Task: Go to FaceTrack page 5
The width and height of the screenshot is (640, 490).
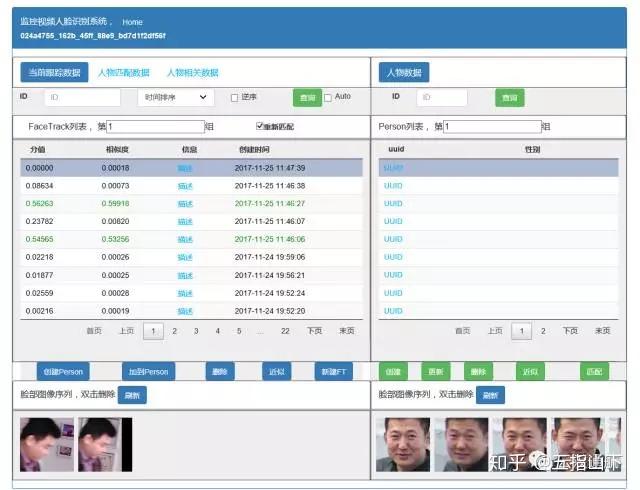Action: pos(239,331)
